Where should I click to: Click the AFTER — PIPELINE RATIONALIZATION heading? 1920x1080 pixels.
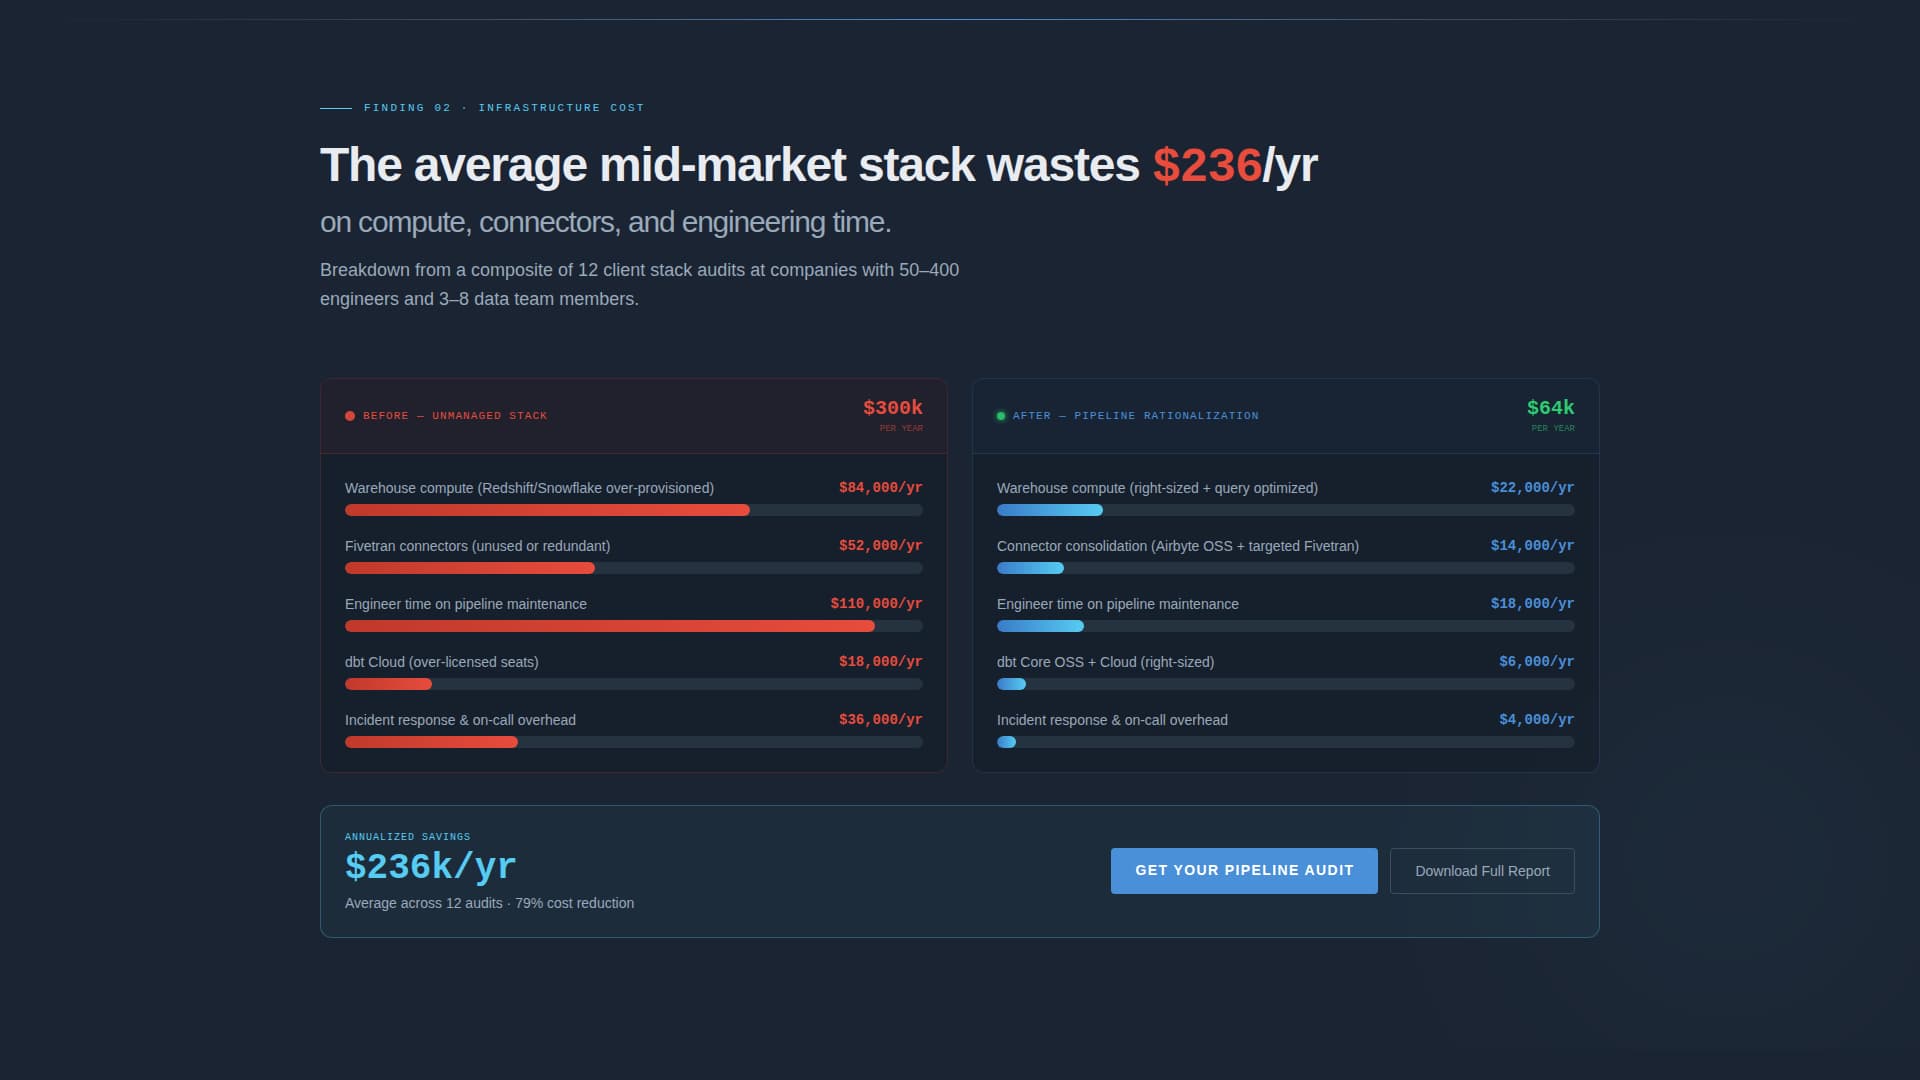1135,416
